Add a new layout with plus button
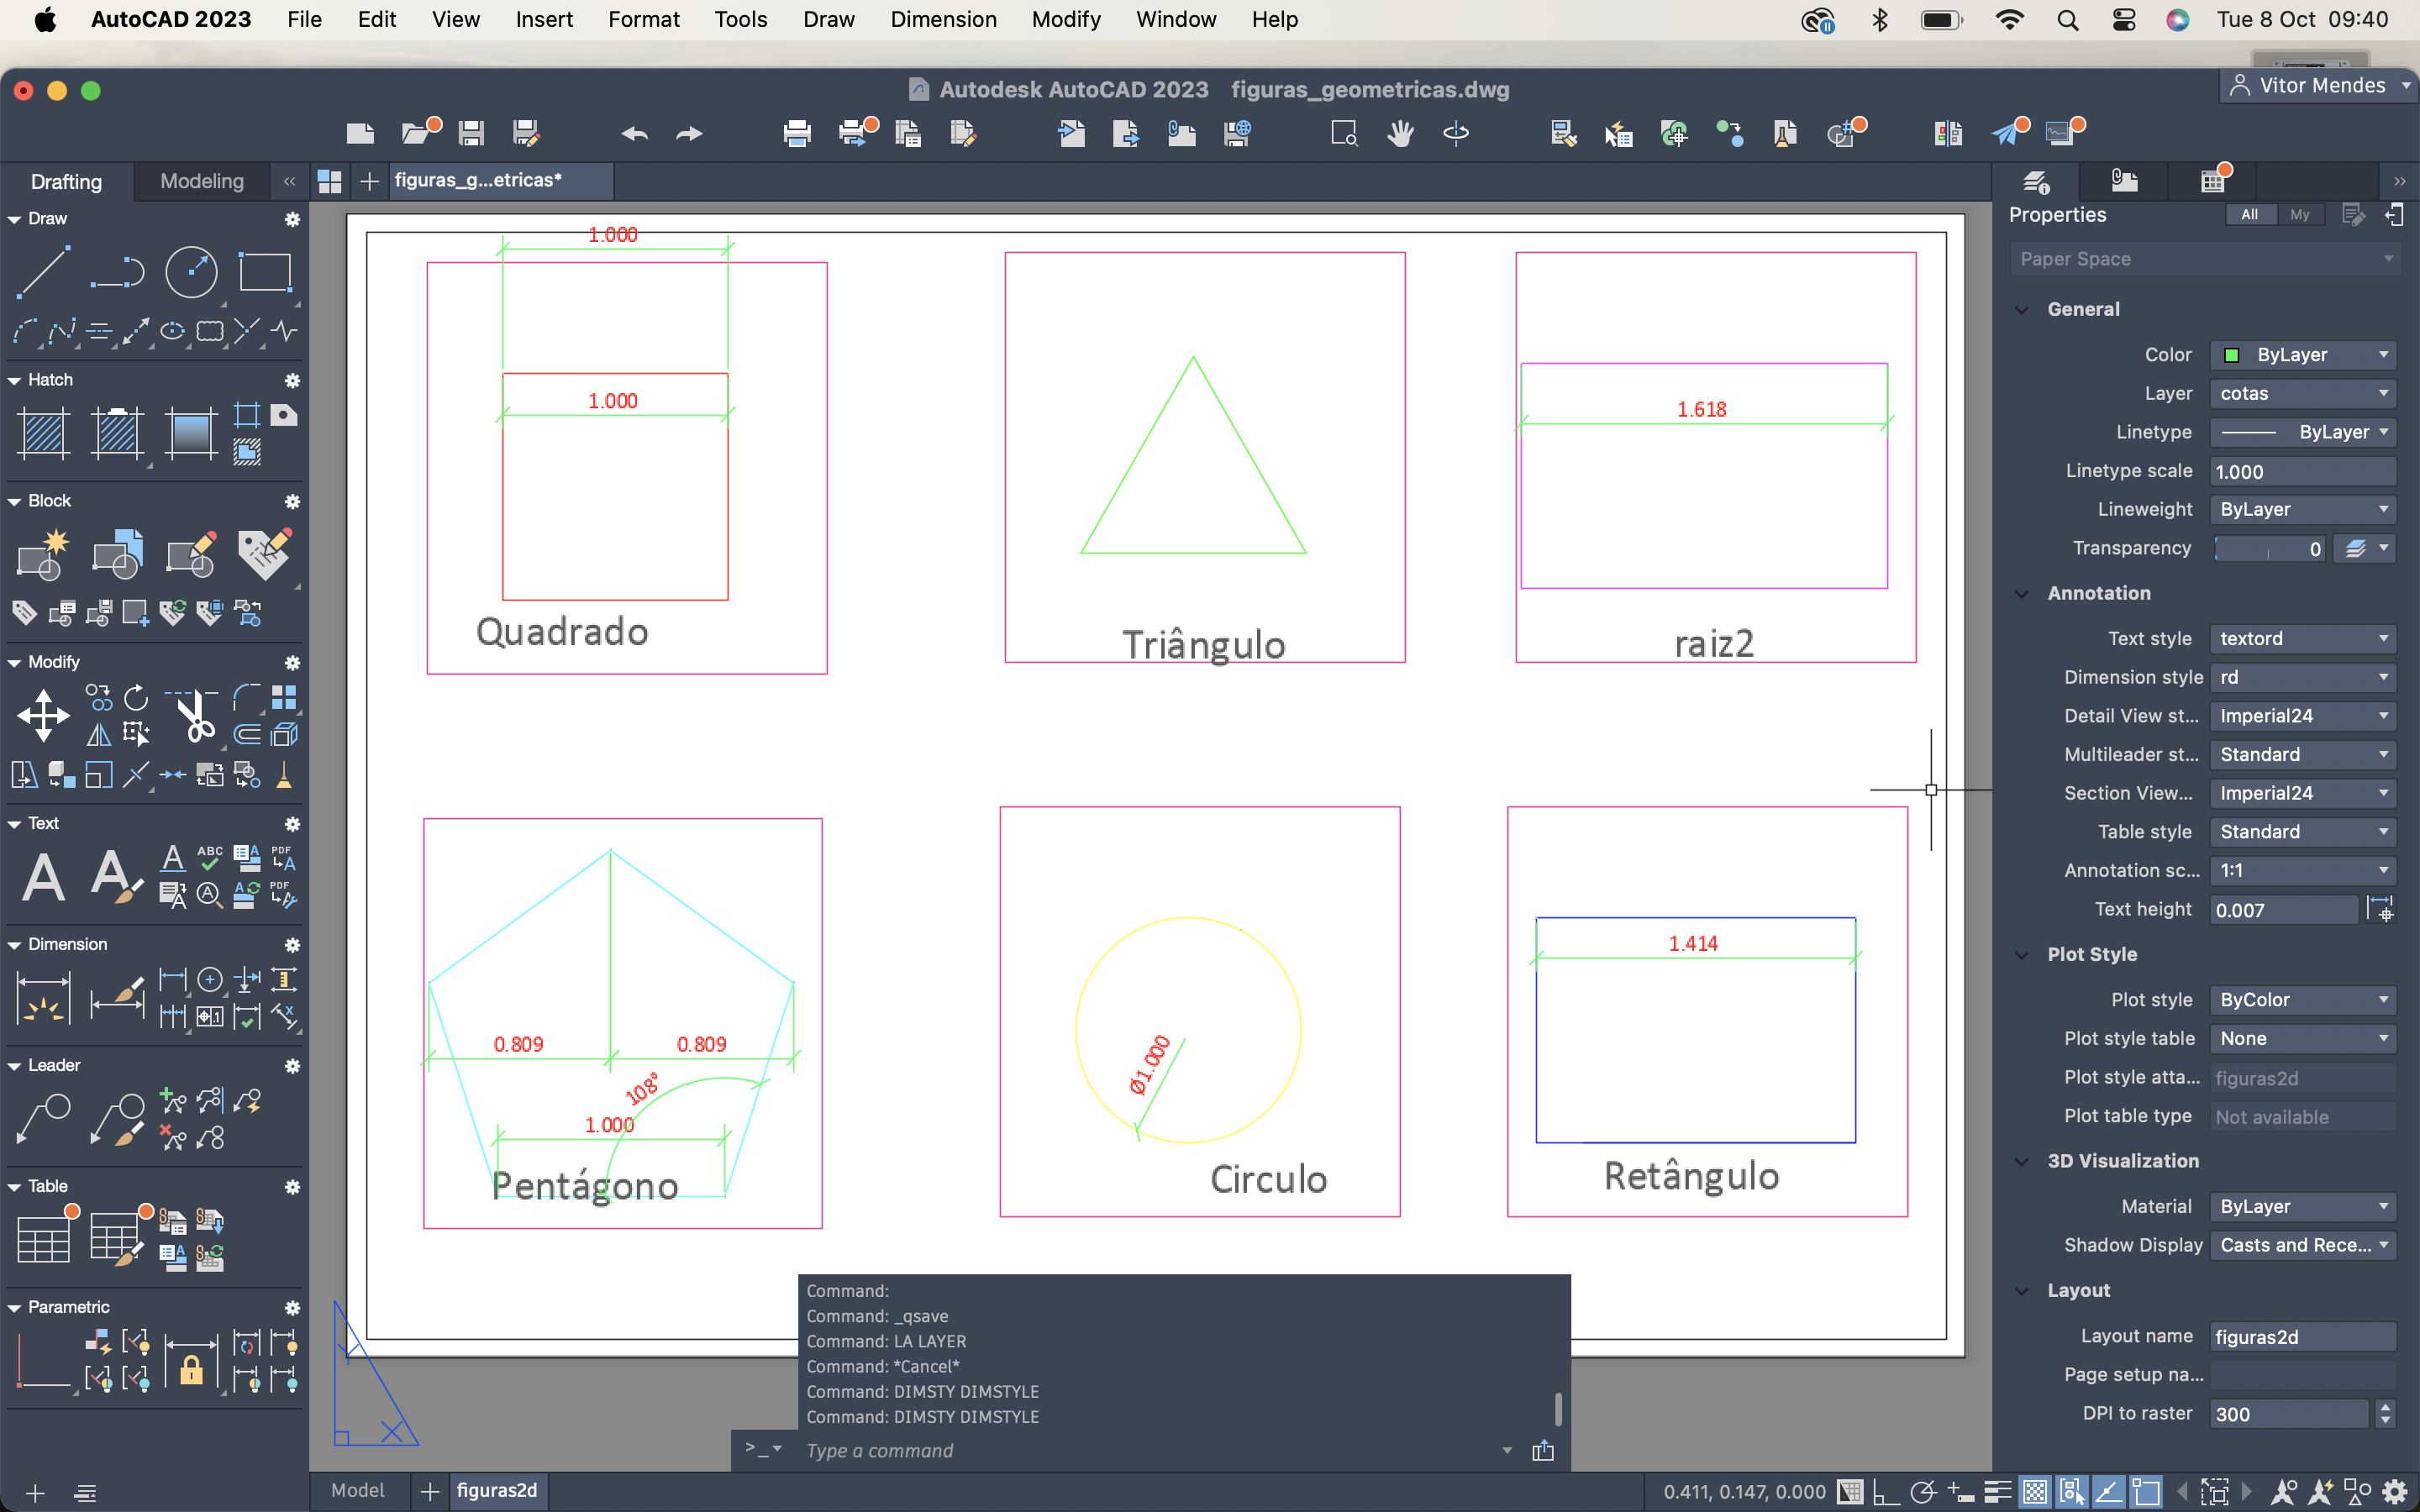The image size is (2420, 1512). coord(429,1491)
